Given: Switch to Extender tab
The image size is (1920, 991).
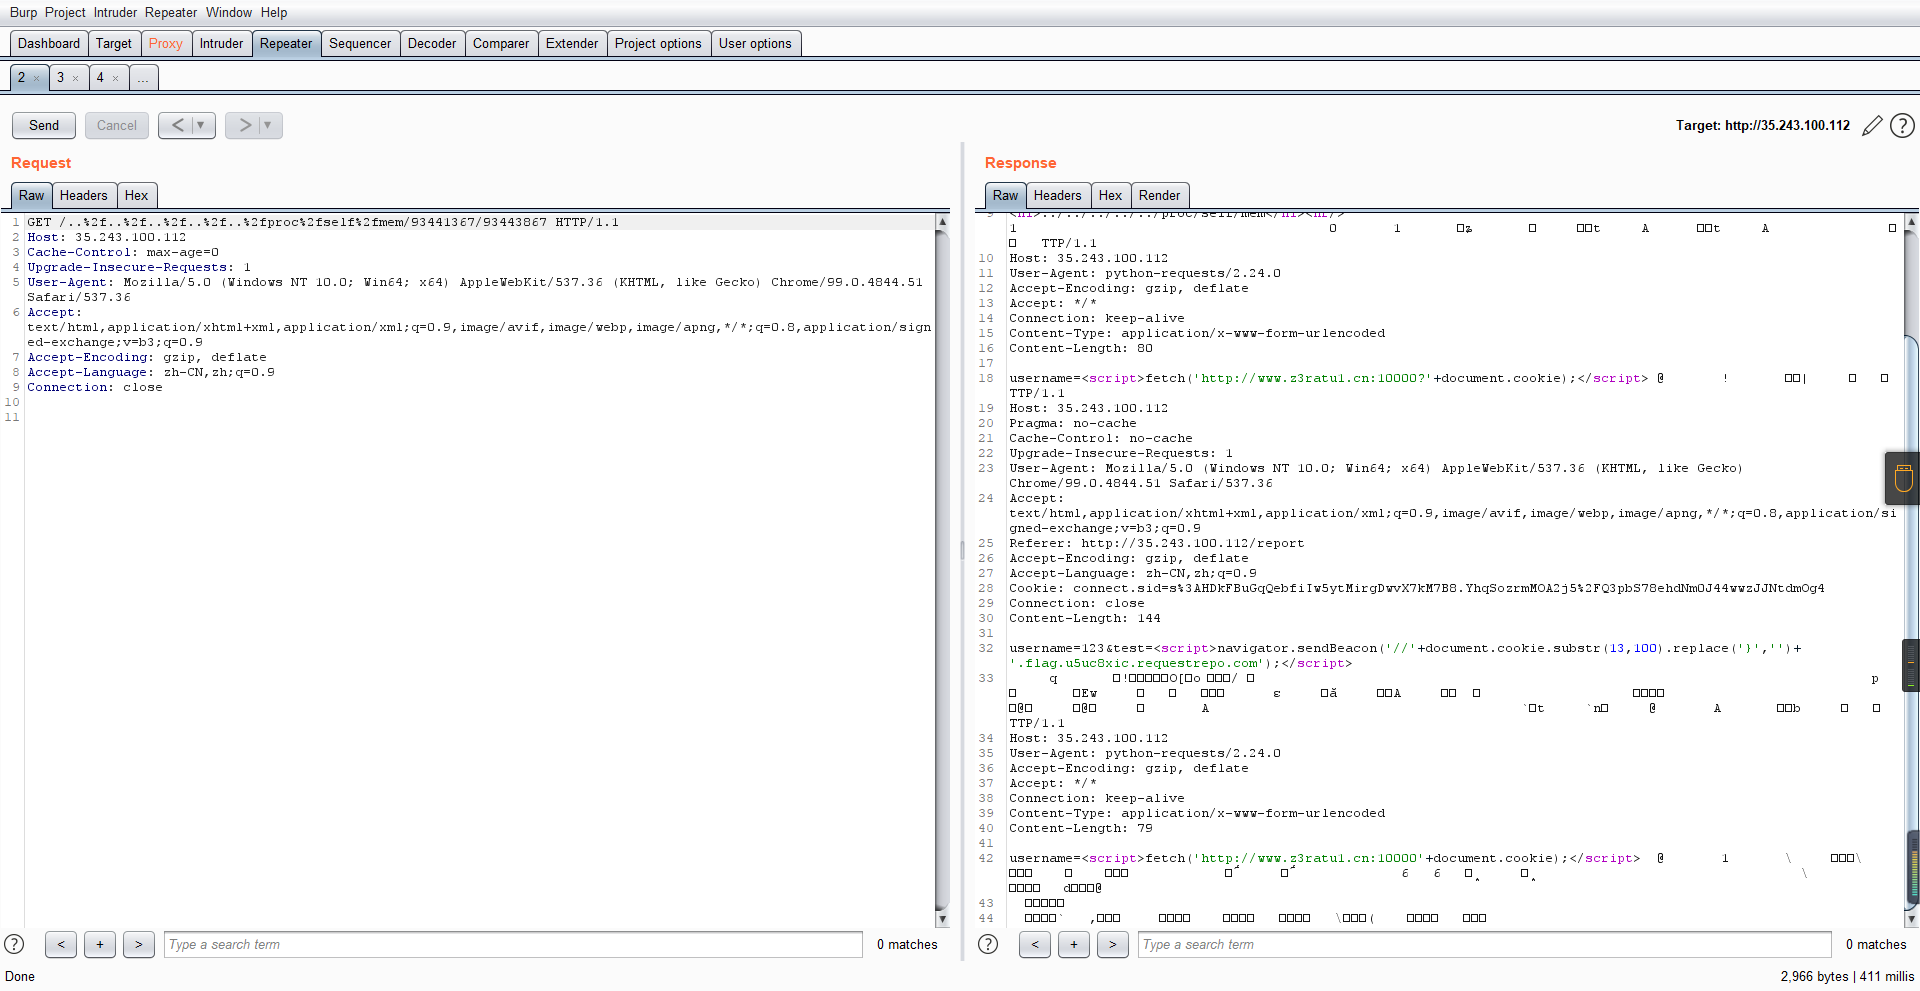Looking at the screenshot, I should [x=572, y=44].
